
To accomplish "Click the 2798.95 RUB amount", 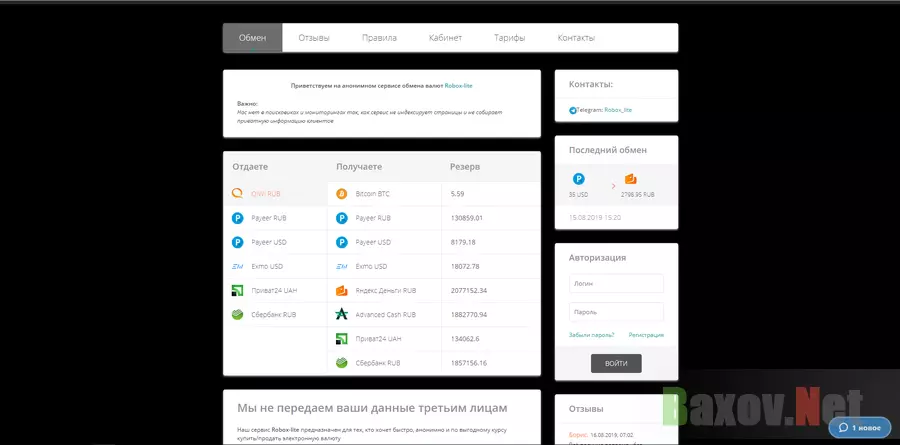I will point(638,195).
